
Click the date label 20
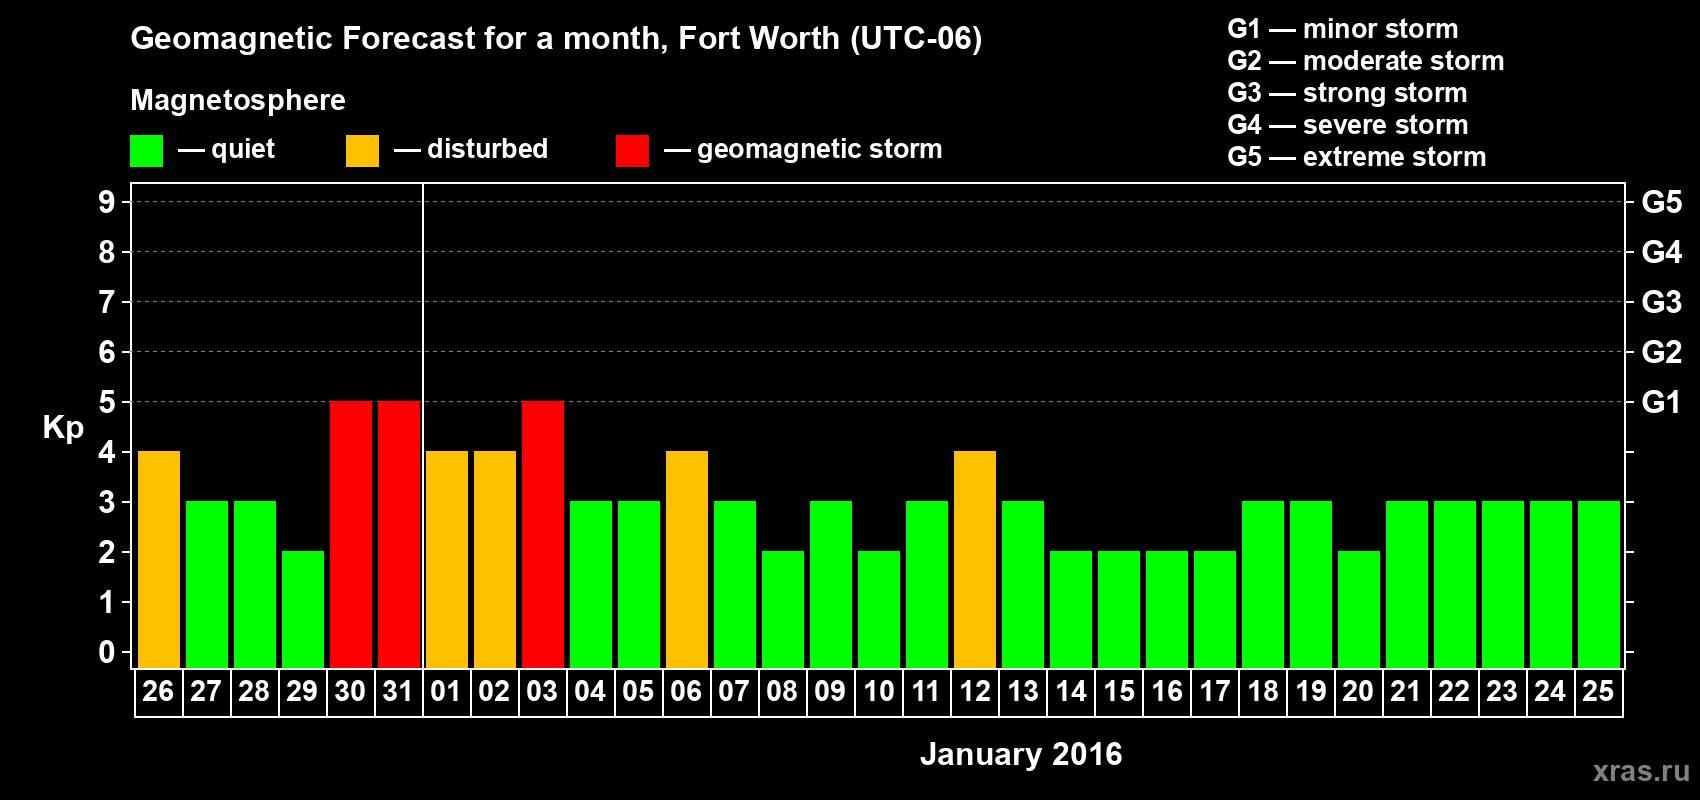point(1358,692)
